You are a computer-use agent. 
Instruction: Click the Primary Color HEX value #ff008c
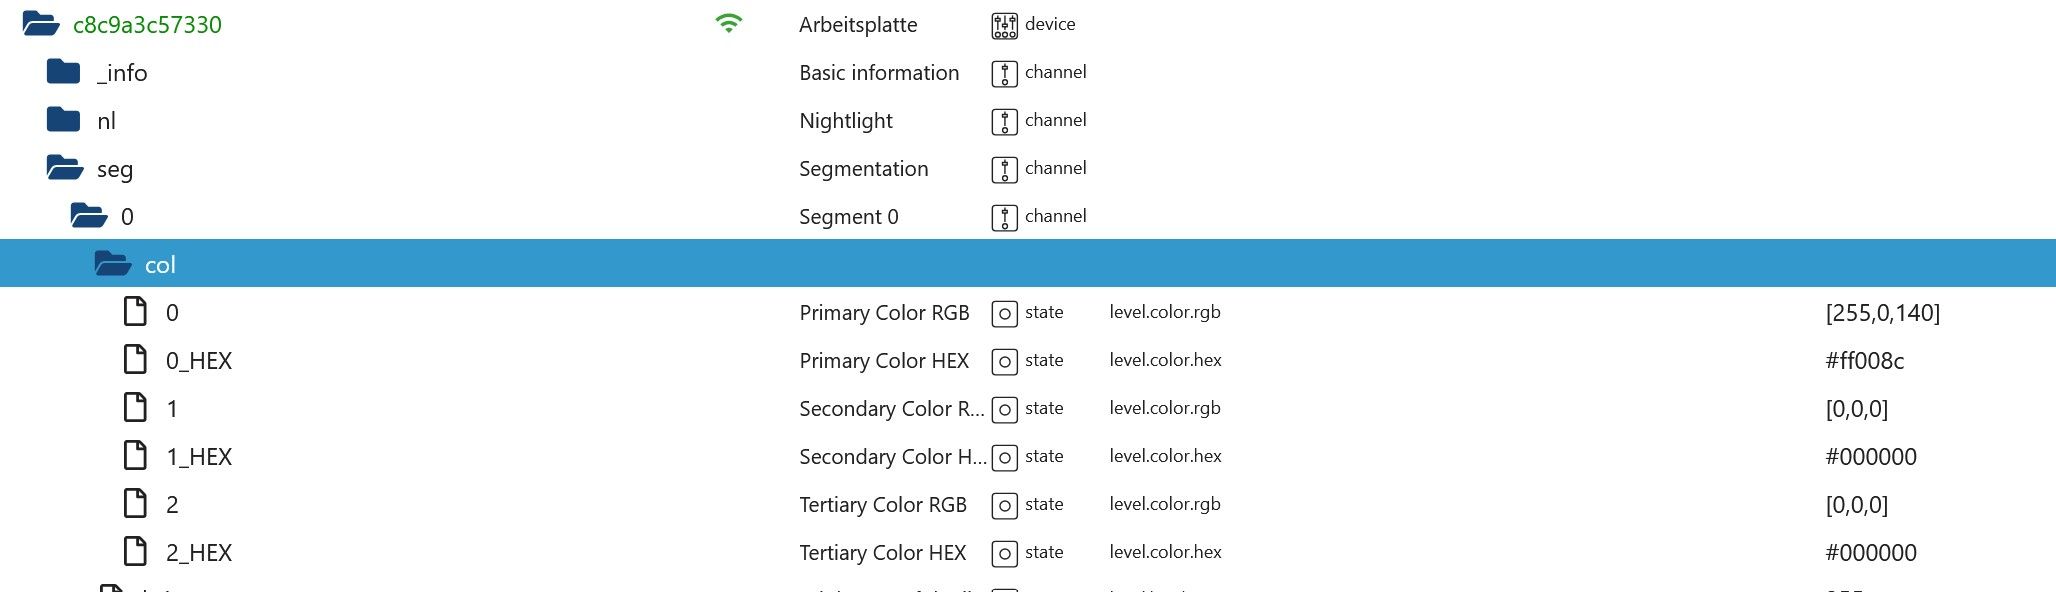point(1864,361)
